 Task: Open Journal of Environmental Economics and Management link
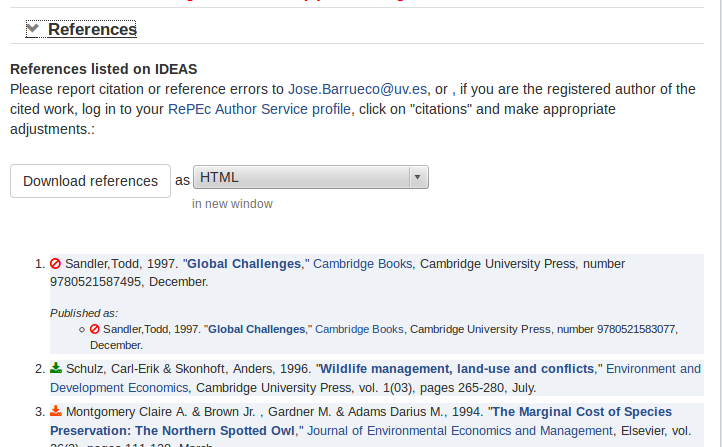(x=460, y=431)
